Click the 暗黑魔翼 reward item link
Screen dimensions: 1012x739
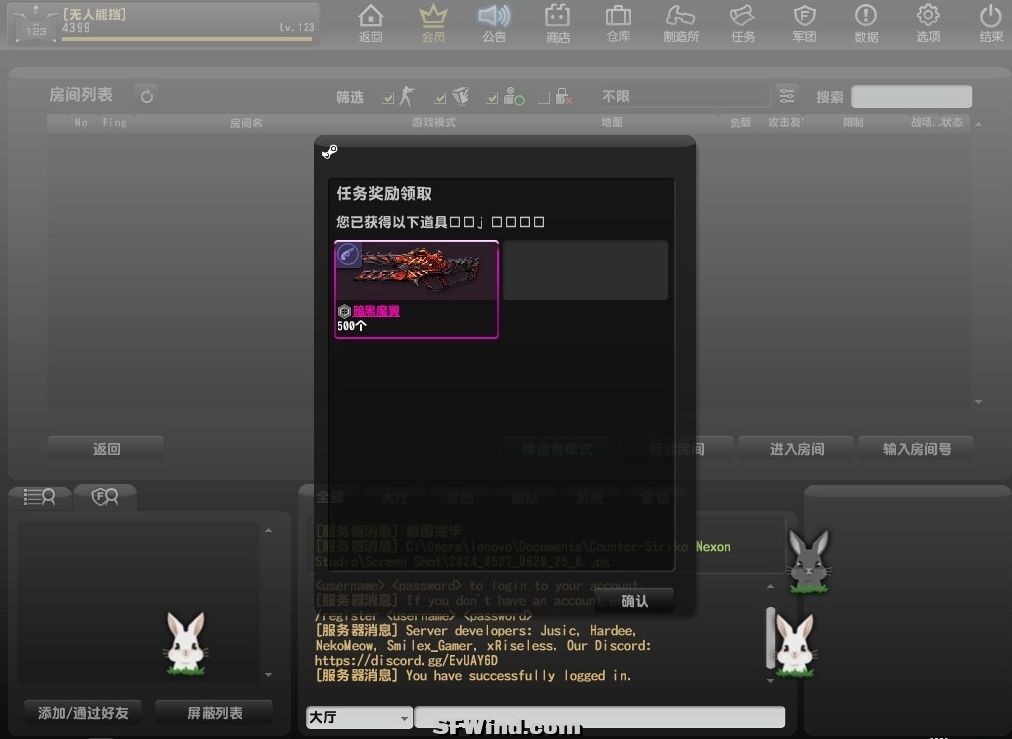pos(376,311)
